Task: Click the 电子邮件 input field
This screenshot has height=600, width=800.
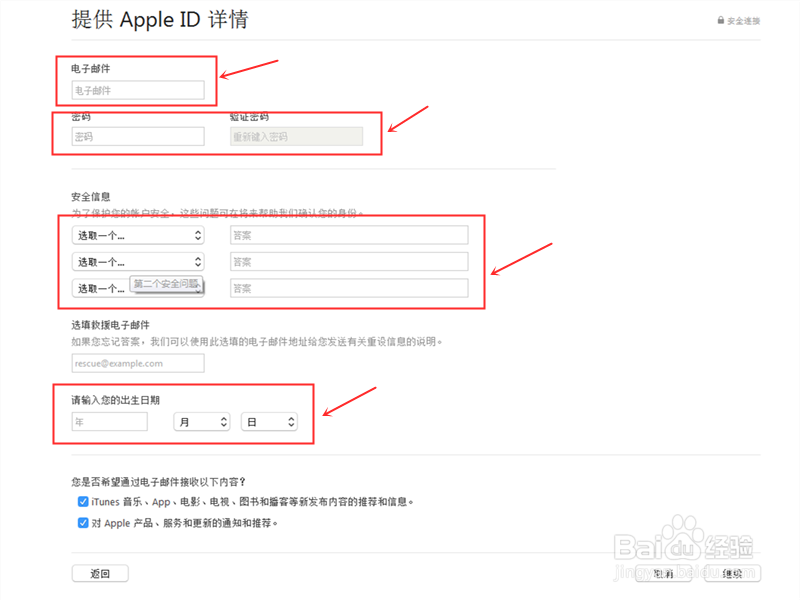Action: pos(138,90)
